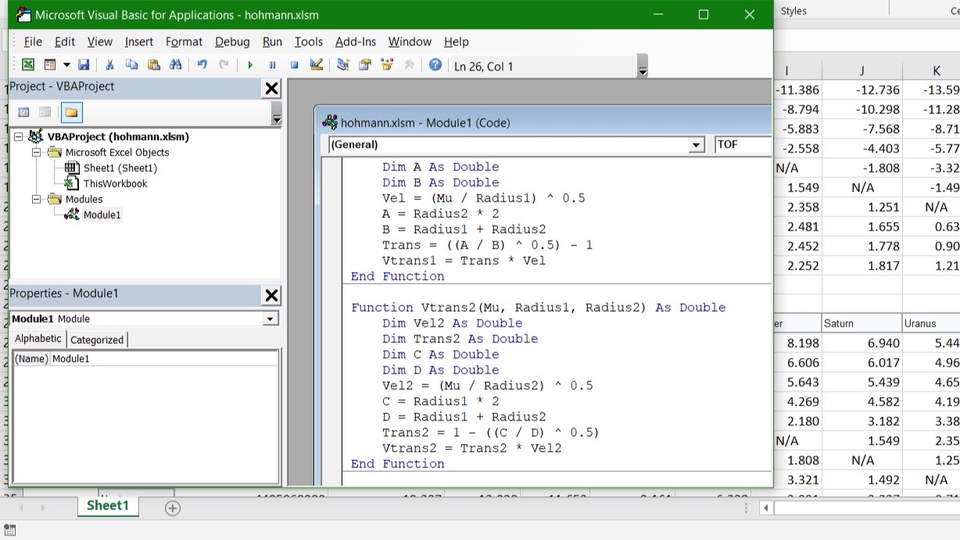Click Excel cell with value 6.940
The width and height of the screenshot is (960, 540).
pos(861,343)
